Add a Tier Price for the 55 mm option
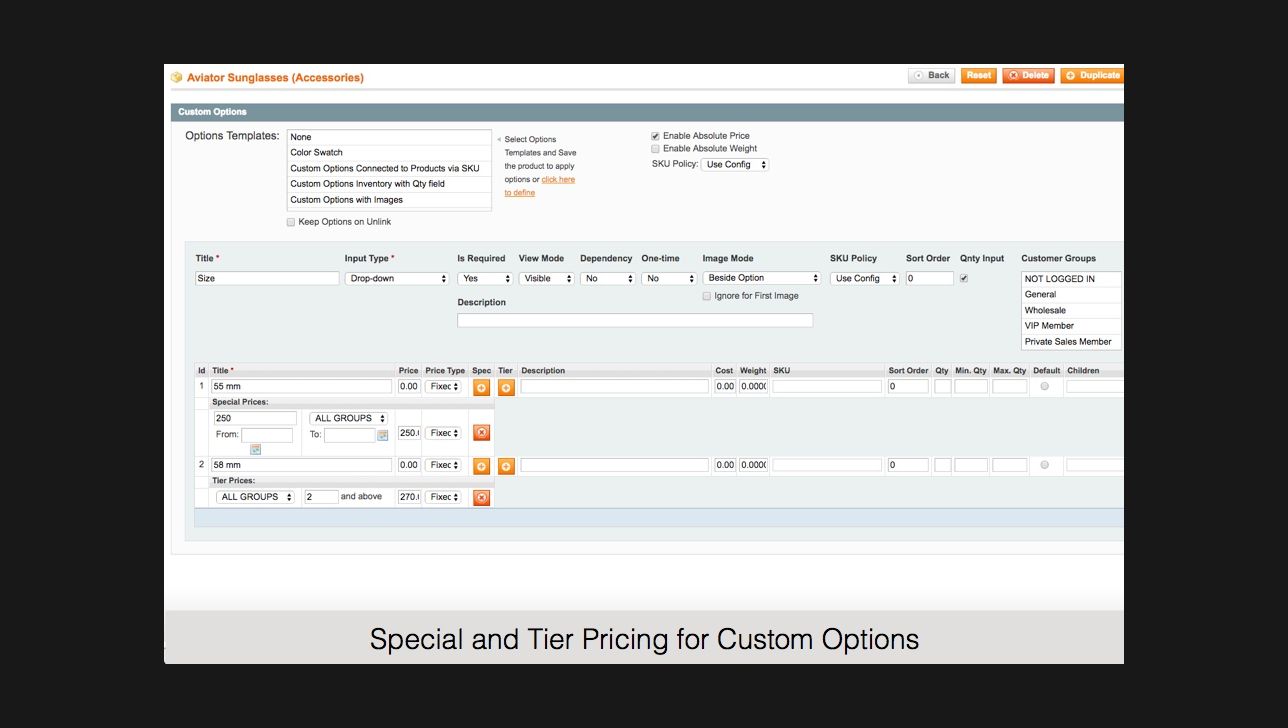This screenshot has width=1288, height=728. coord(505,386)
